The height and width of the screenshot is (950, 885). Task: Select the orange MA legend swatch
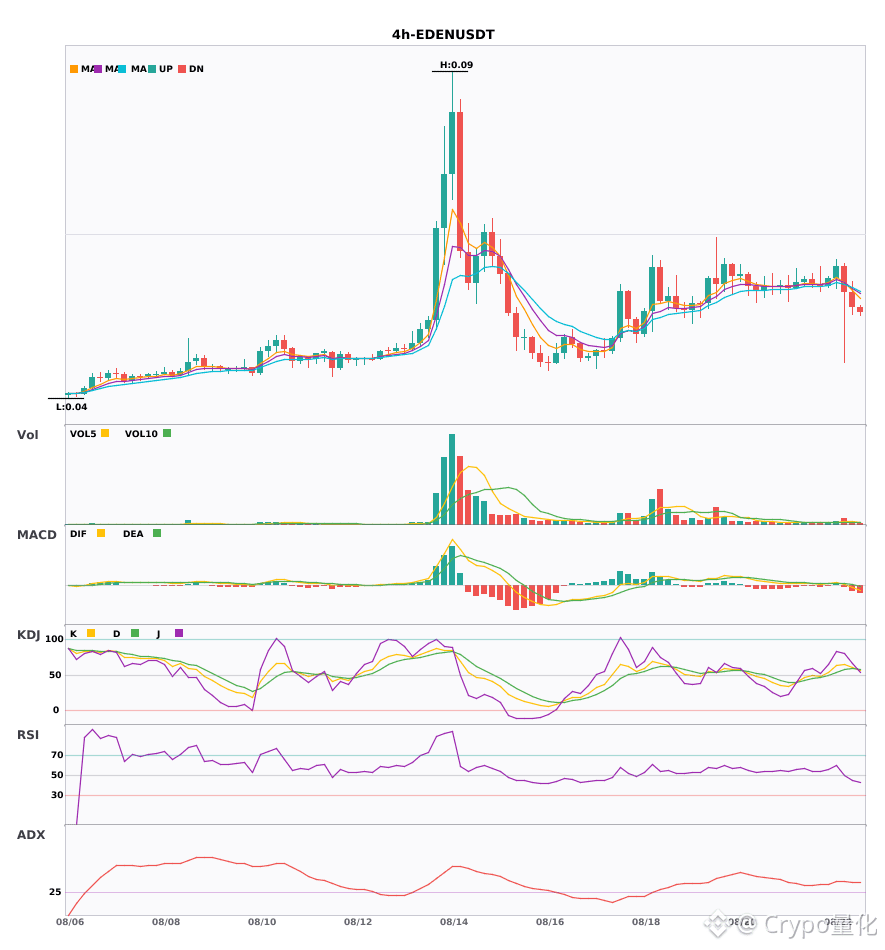(74, 69)
